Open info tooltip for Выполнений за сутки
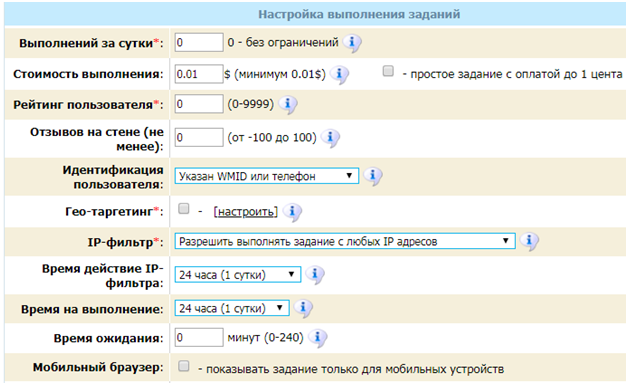Image resolution: width=628 pixels, height=385 pixels. tap(352, 43)
